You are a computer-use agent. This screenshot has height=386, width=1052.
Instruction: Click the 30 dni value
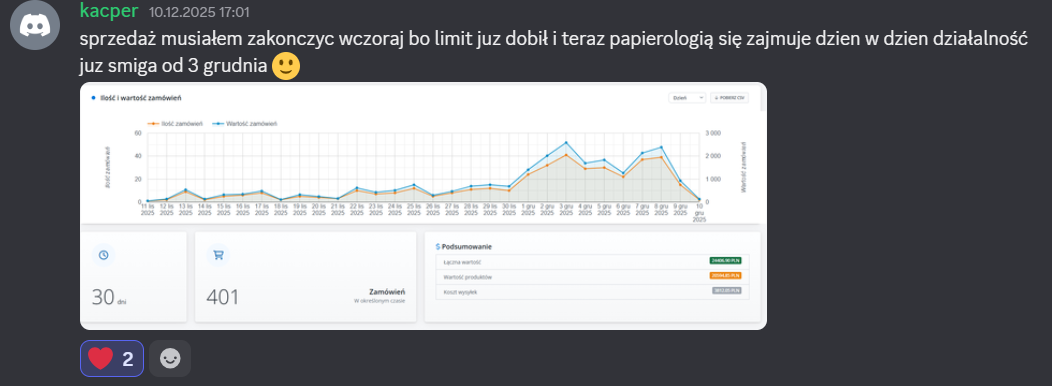click(109, 297)
